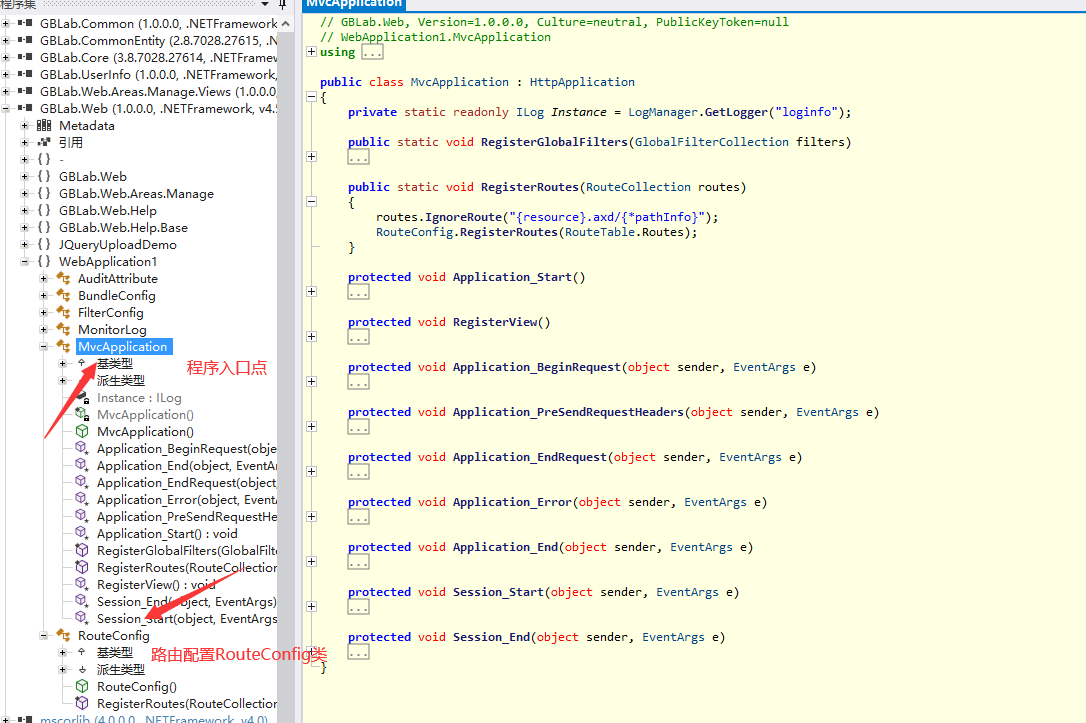Click the AuditAttribute class icon
This screenshot has width=1086, height=723.
(x=63, y=279)
